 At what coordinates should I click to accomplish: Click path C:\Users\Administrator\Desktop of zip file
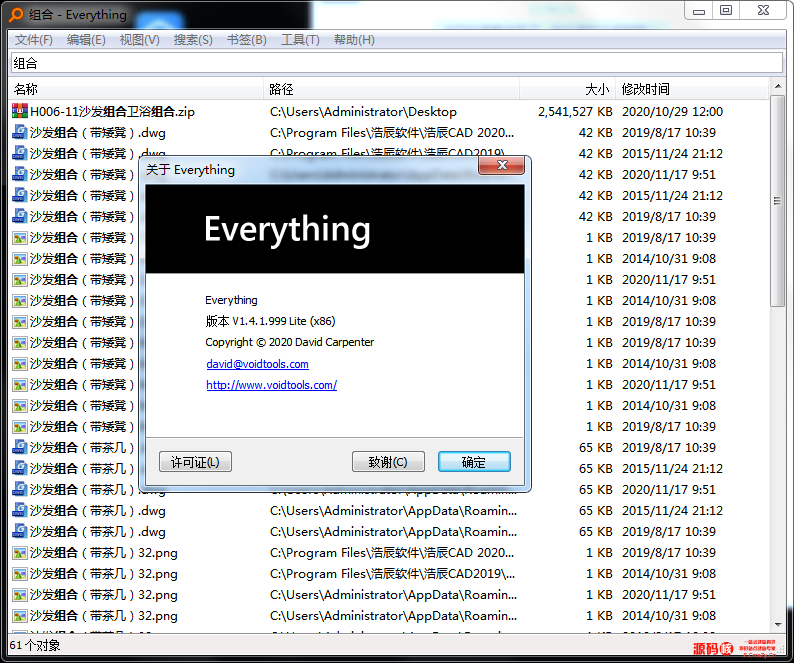click(x=363, y=112)
